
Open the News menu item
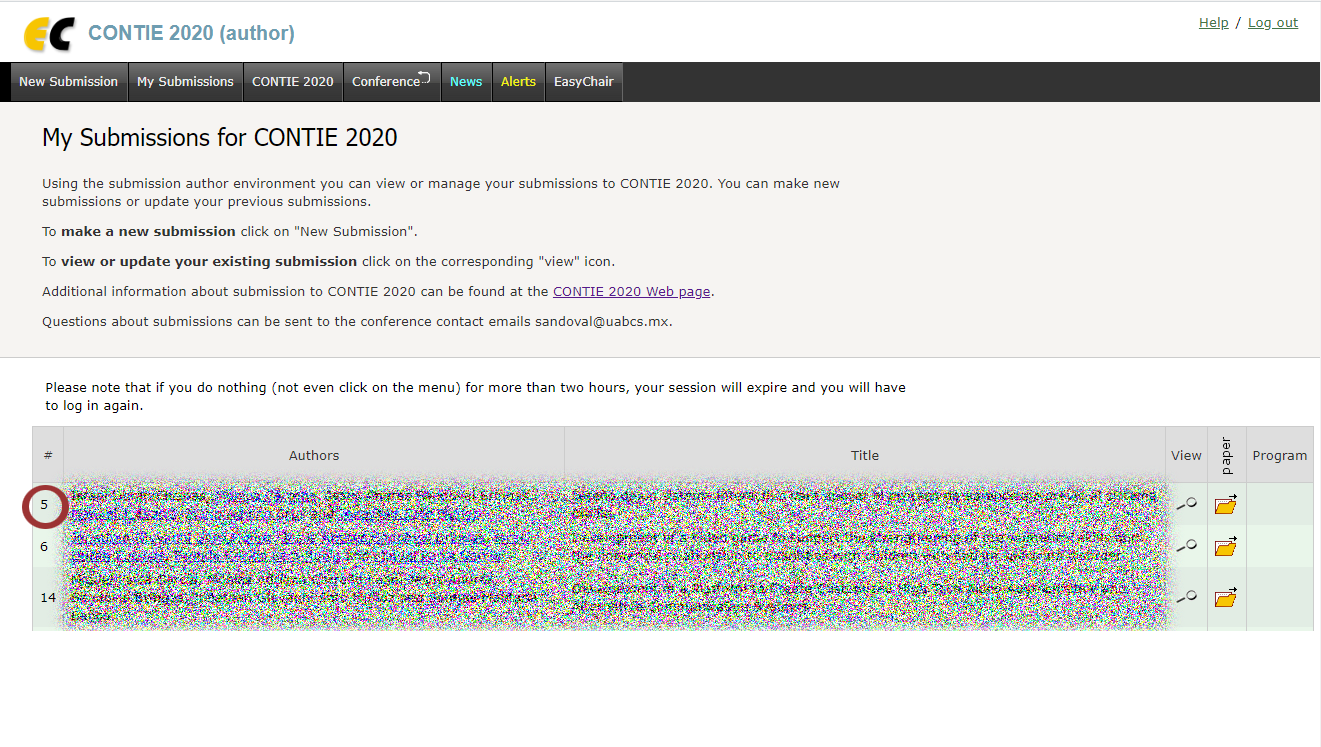[466, 82]
